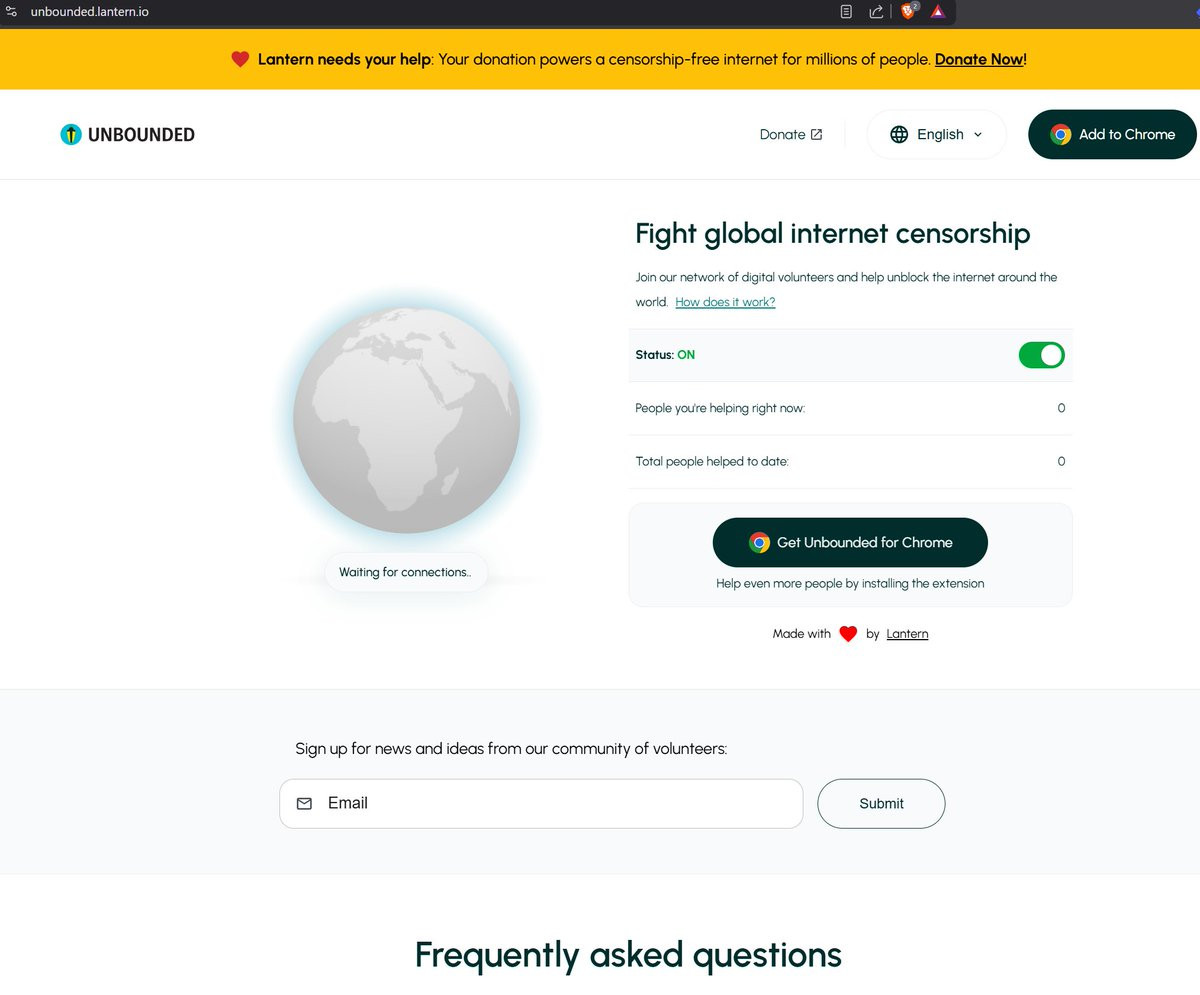1200x995 pixels.
Task: Submit the email signup form
Action: pyautogui.click(x=881, y=803)
